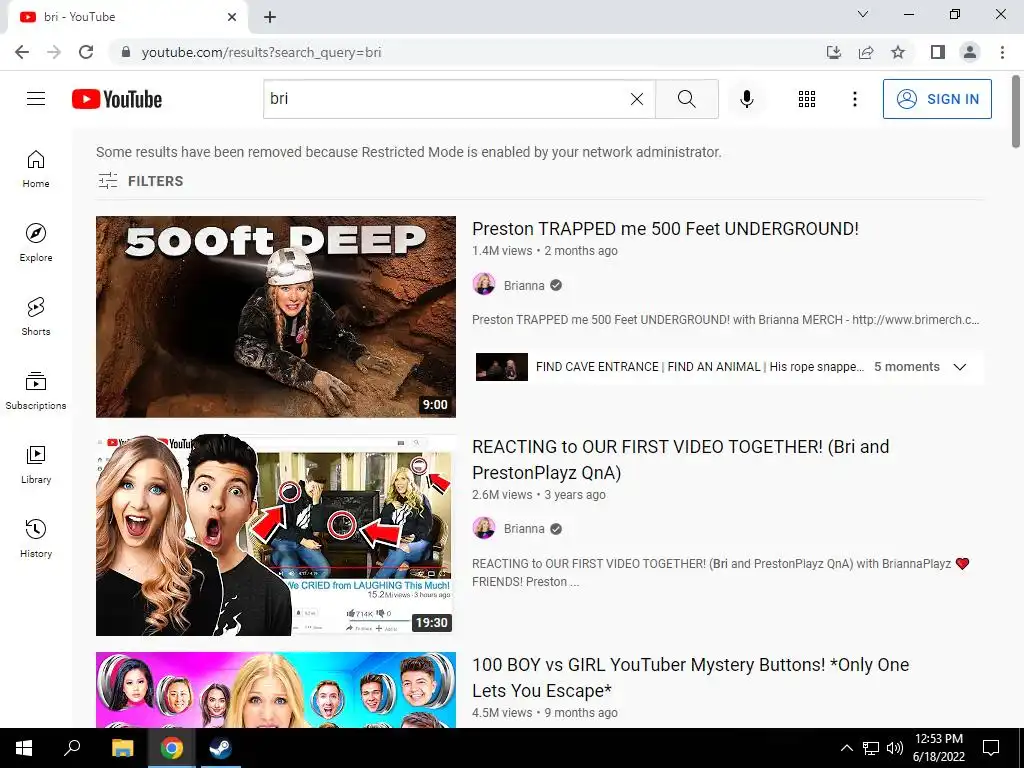Open Chrome tab search dropdown
The image size is (1024, 768).
click(863, 14)
